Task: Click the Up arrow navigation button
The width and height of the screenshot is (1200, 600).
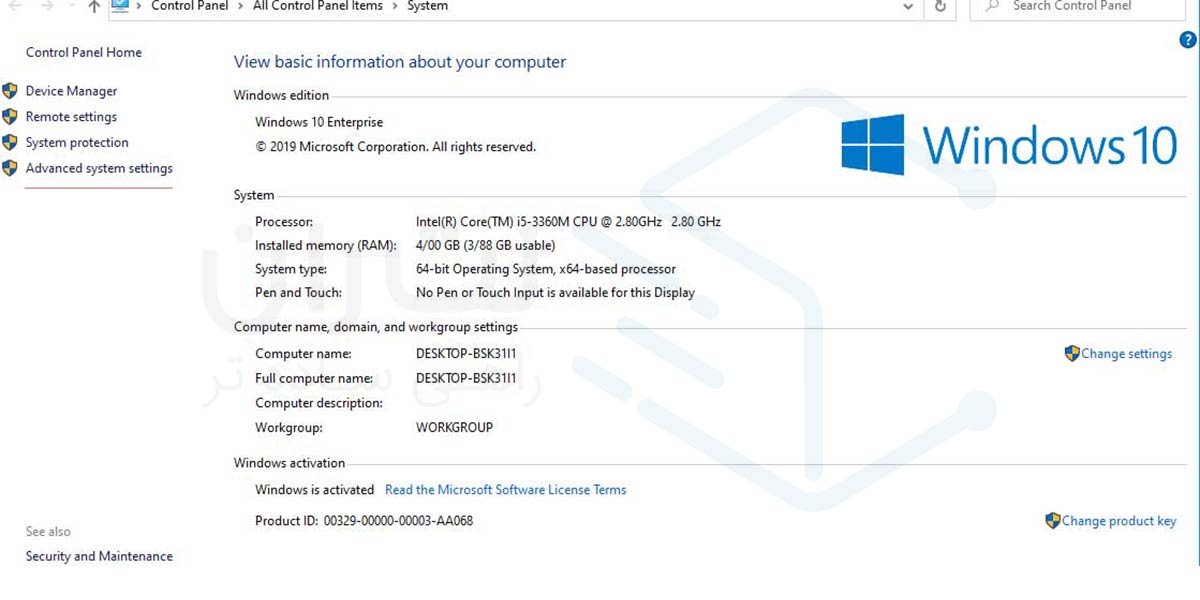Action: 93,7
